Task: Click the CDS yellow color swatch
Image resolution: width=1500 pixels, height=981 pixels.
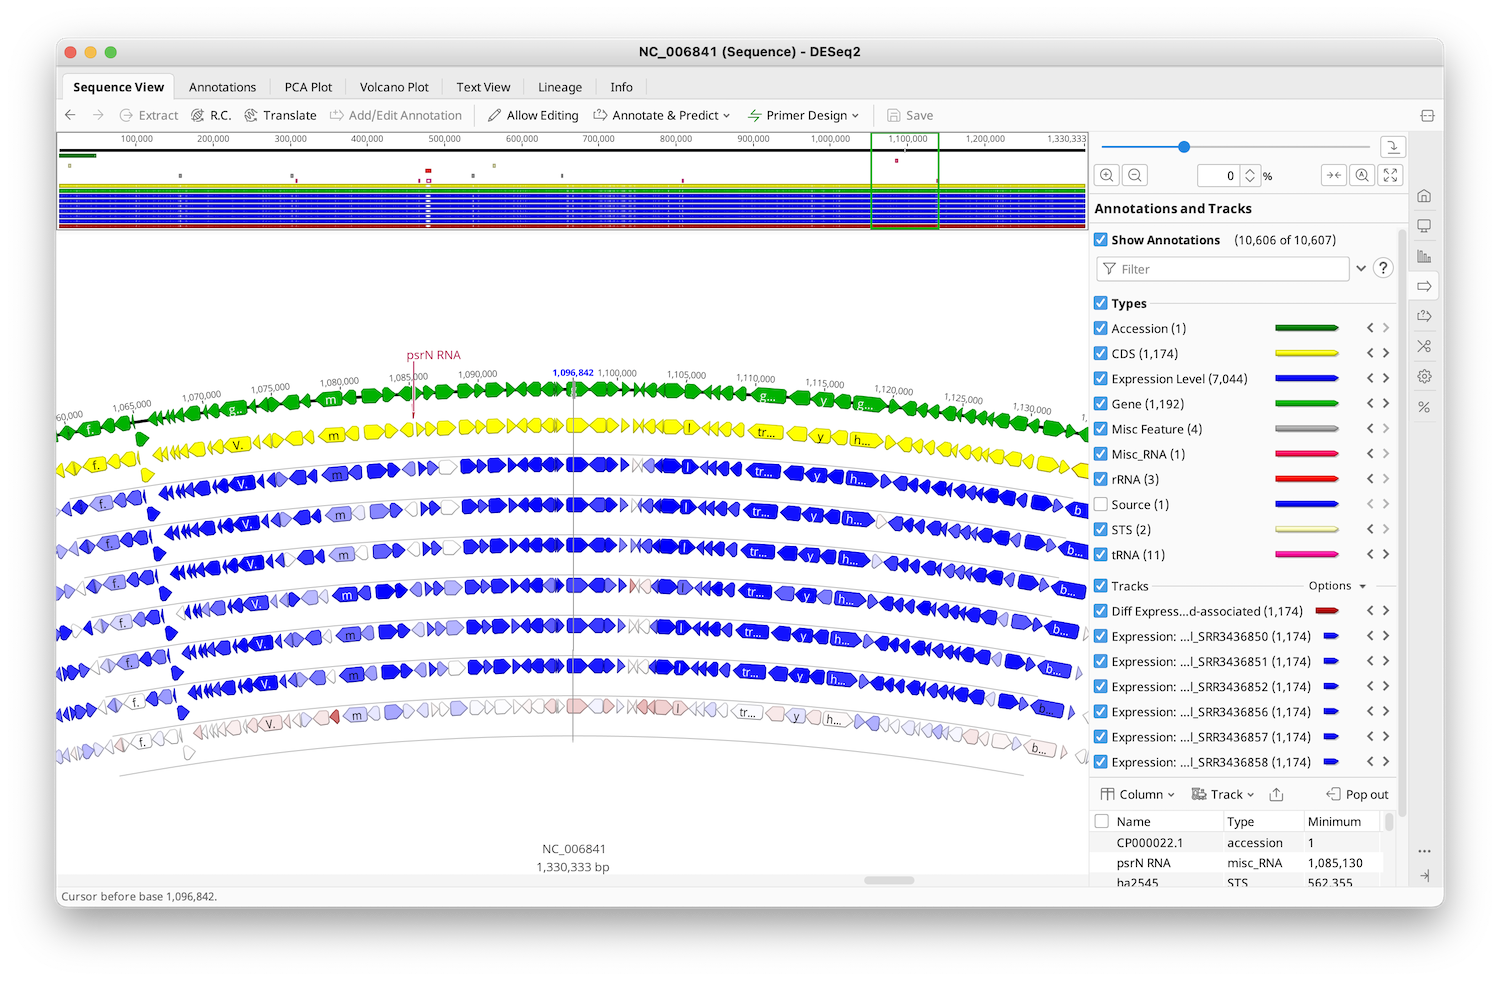Action: click(x=1306, y=353)
